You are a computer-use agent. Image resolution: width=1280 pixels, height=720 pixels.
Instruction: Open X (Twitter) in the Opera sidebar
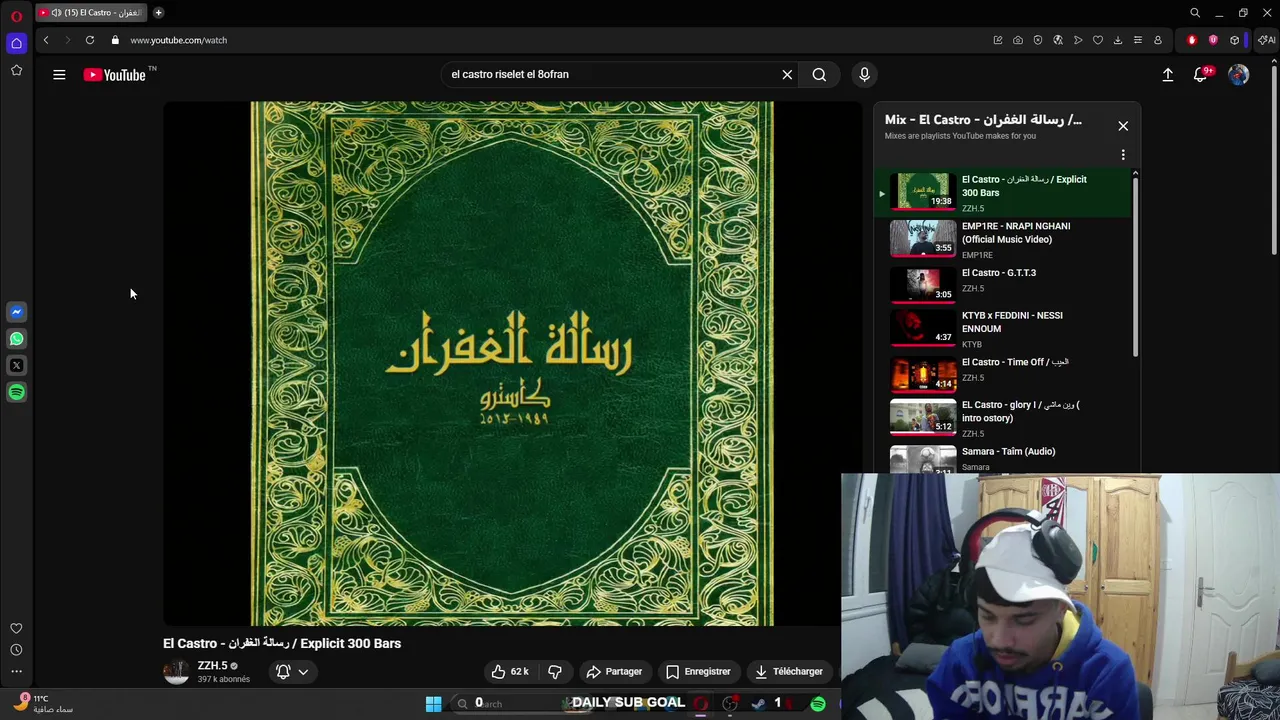click(x=16, y=366)
